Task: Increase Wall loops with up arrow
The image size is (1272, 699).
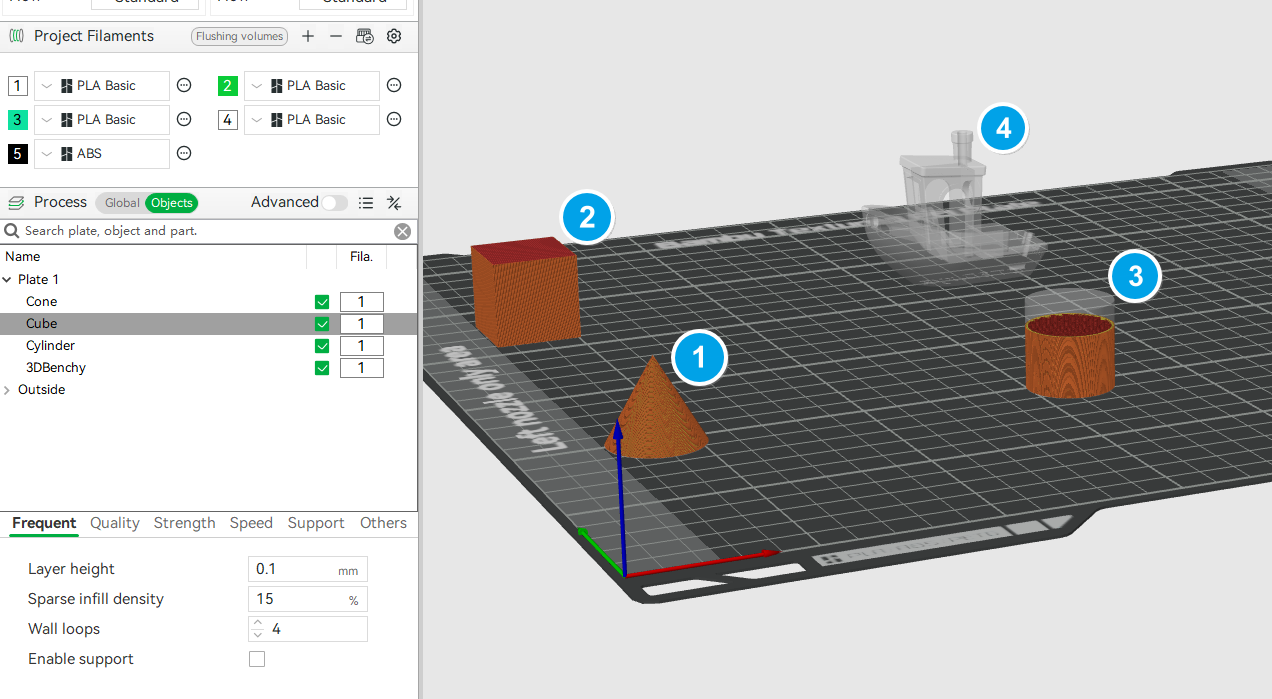Action: tap(258, 623)
